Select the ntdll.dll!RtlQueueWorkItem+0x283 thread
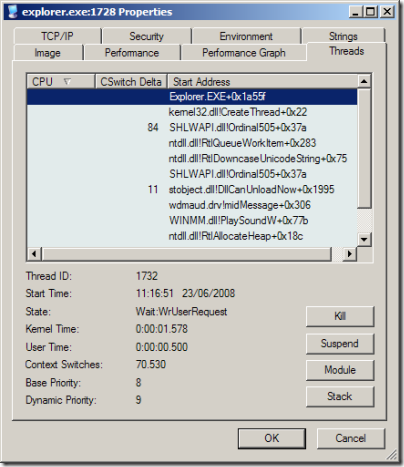The image size is (404, 467). pos(192,143)
